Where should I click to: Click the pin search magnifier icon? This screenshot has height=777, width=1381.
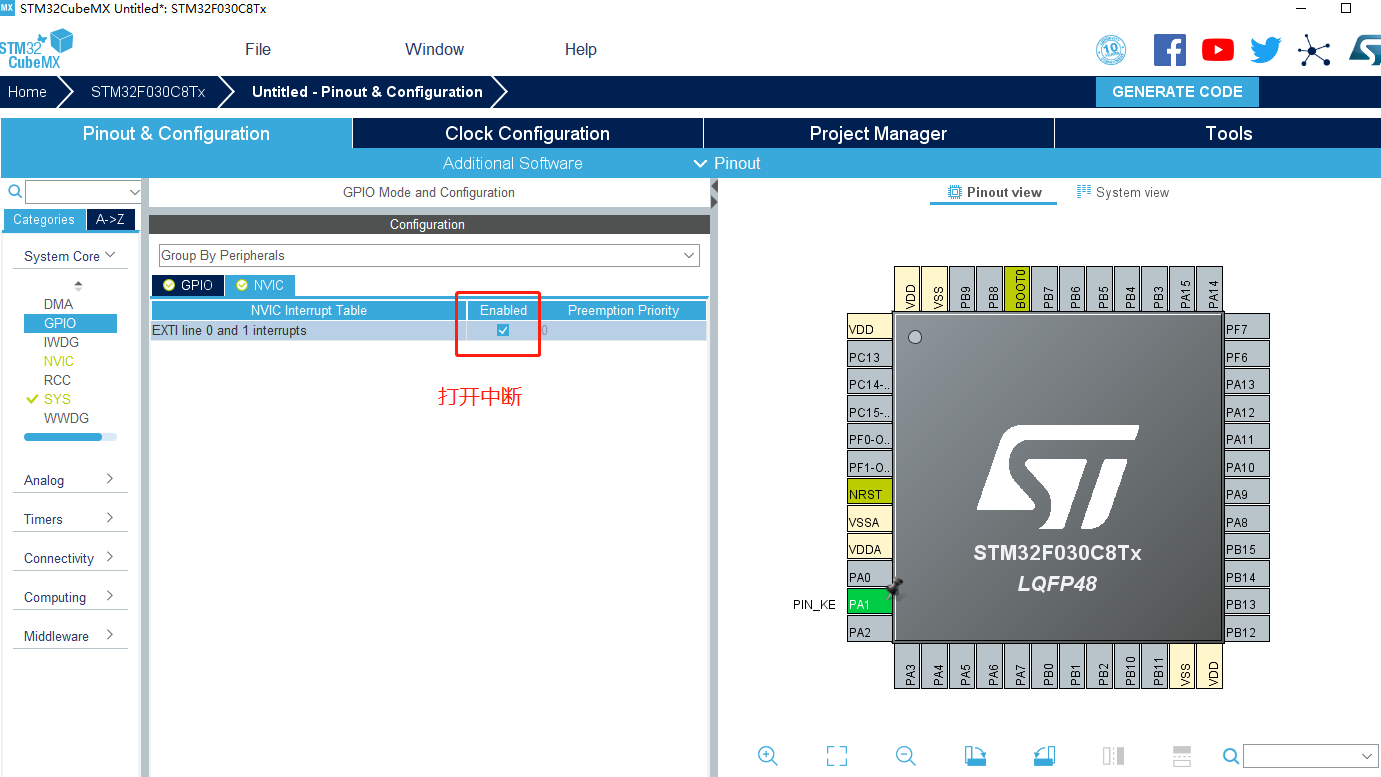[x=1232, y=756]
